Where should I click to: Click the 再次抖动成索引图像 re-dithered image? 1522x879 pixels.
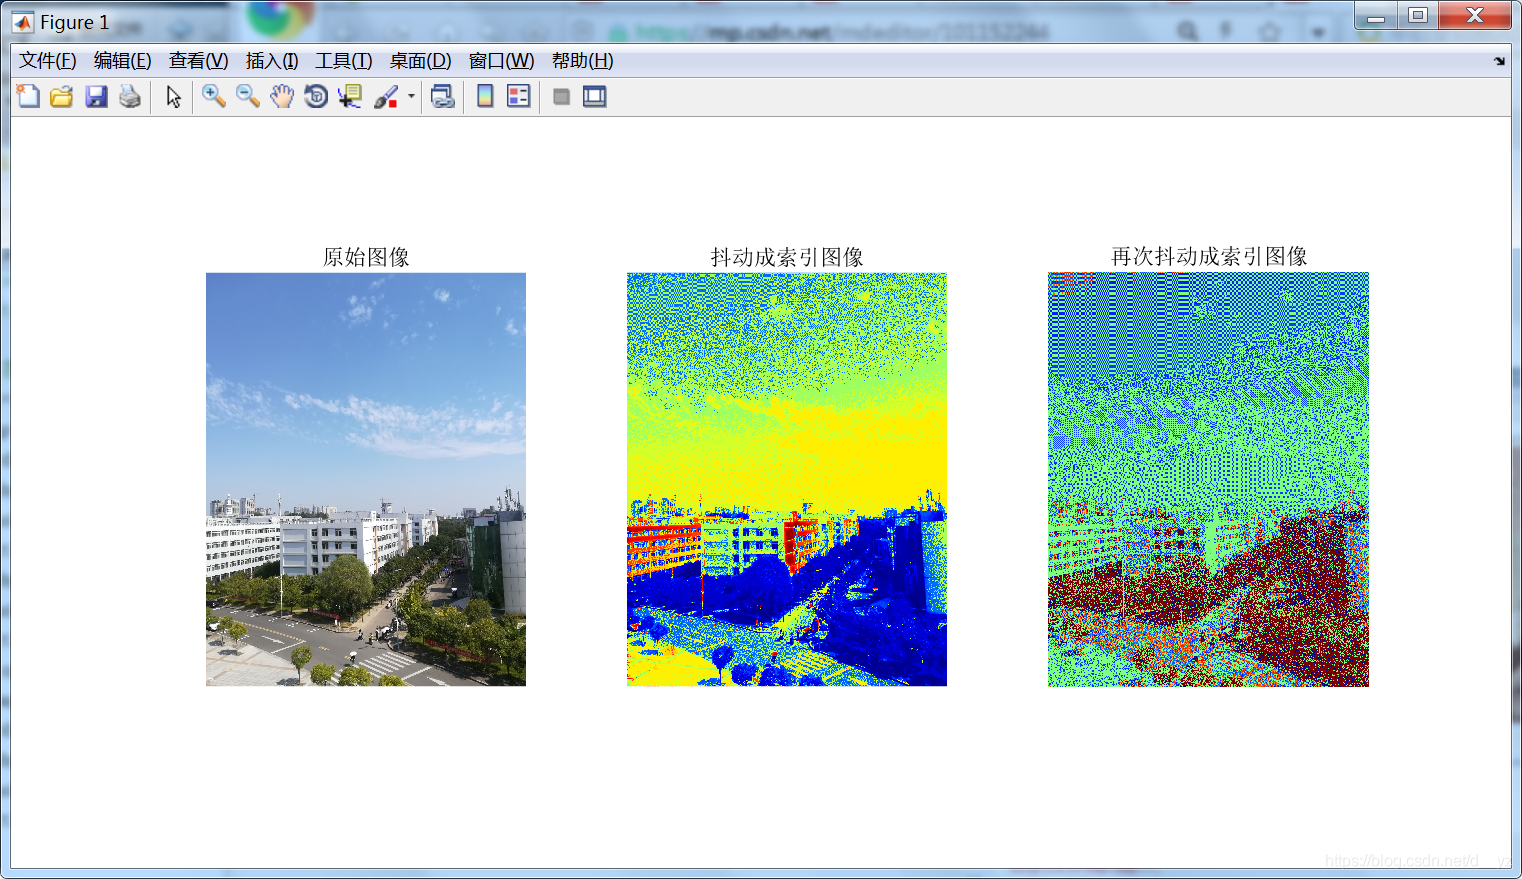[1208, 479]
